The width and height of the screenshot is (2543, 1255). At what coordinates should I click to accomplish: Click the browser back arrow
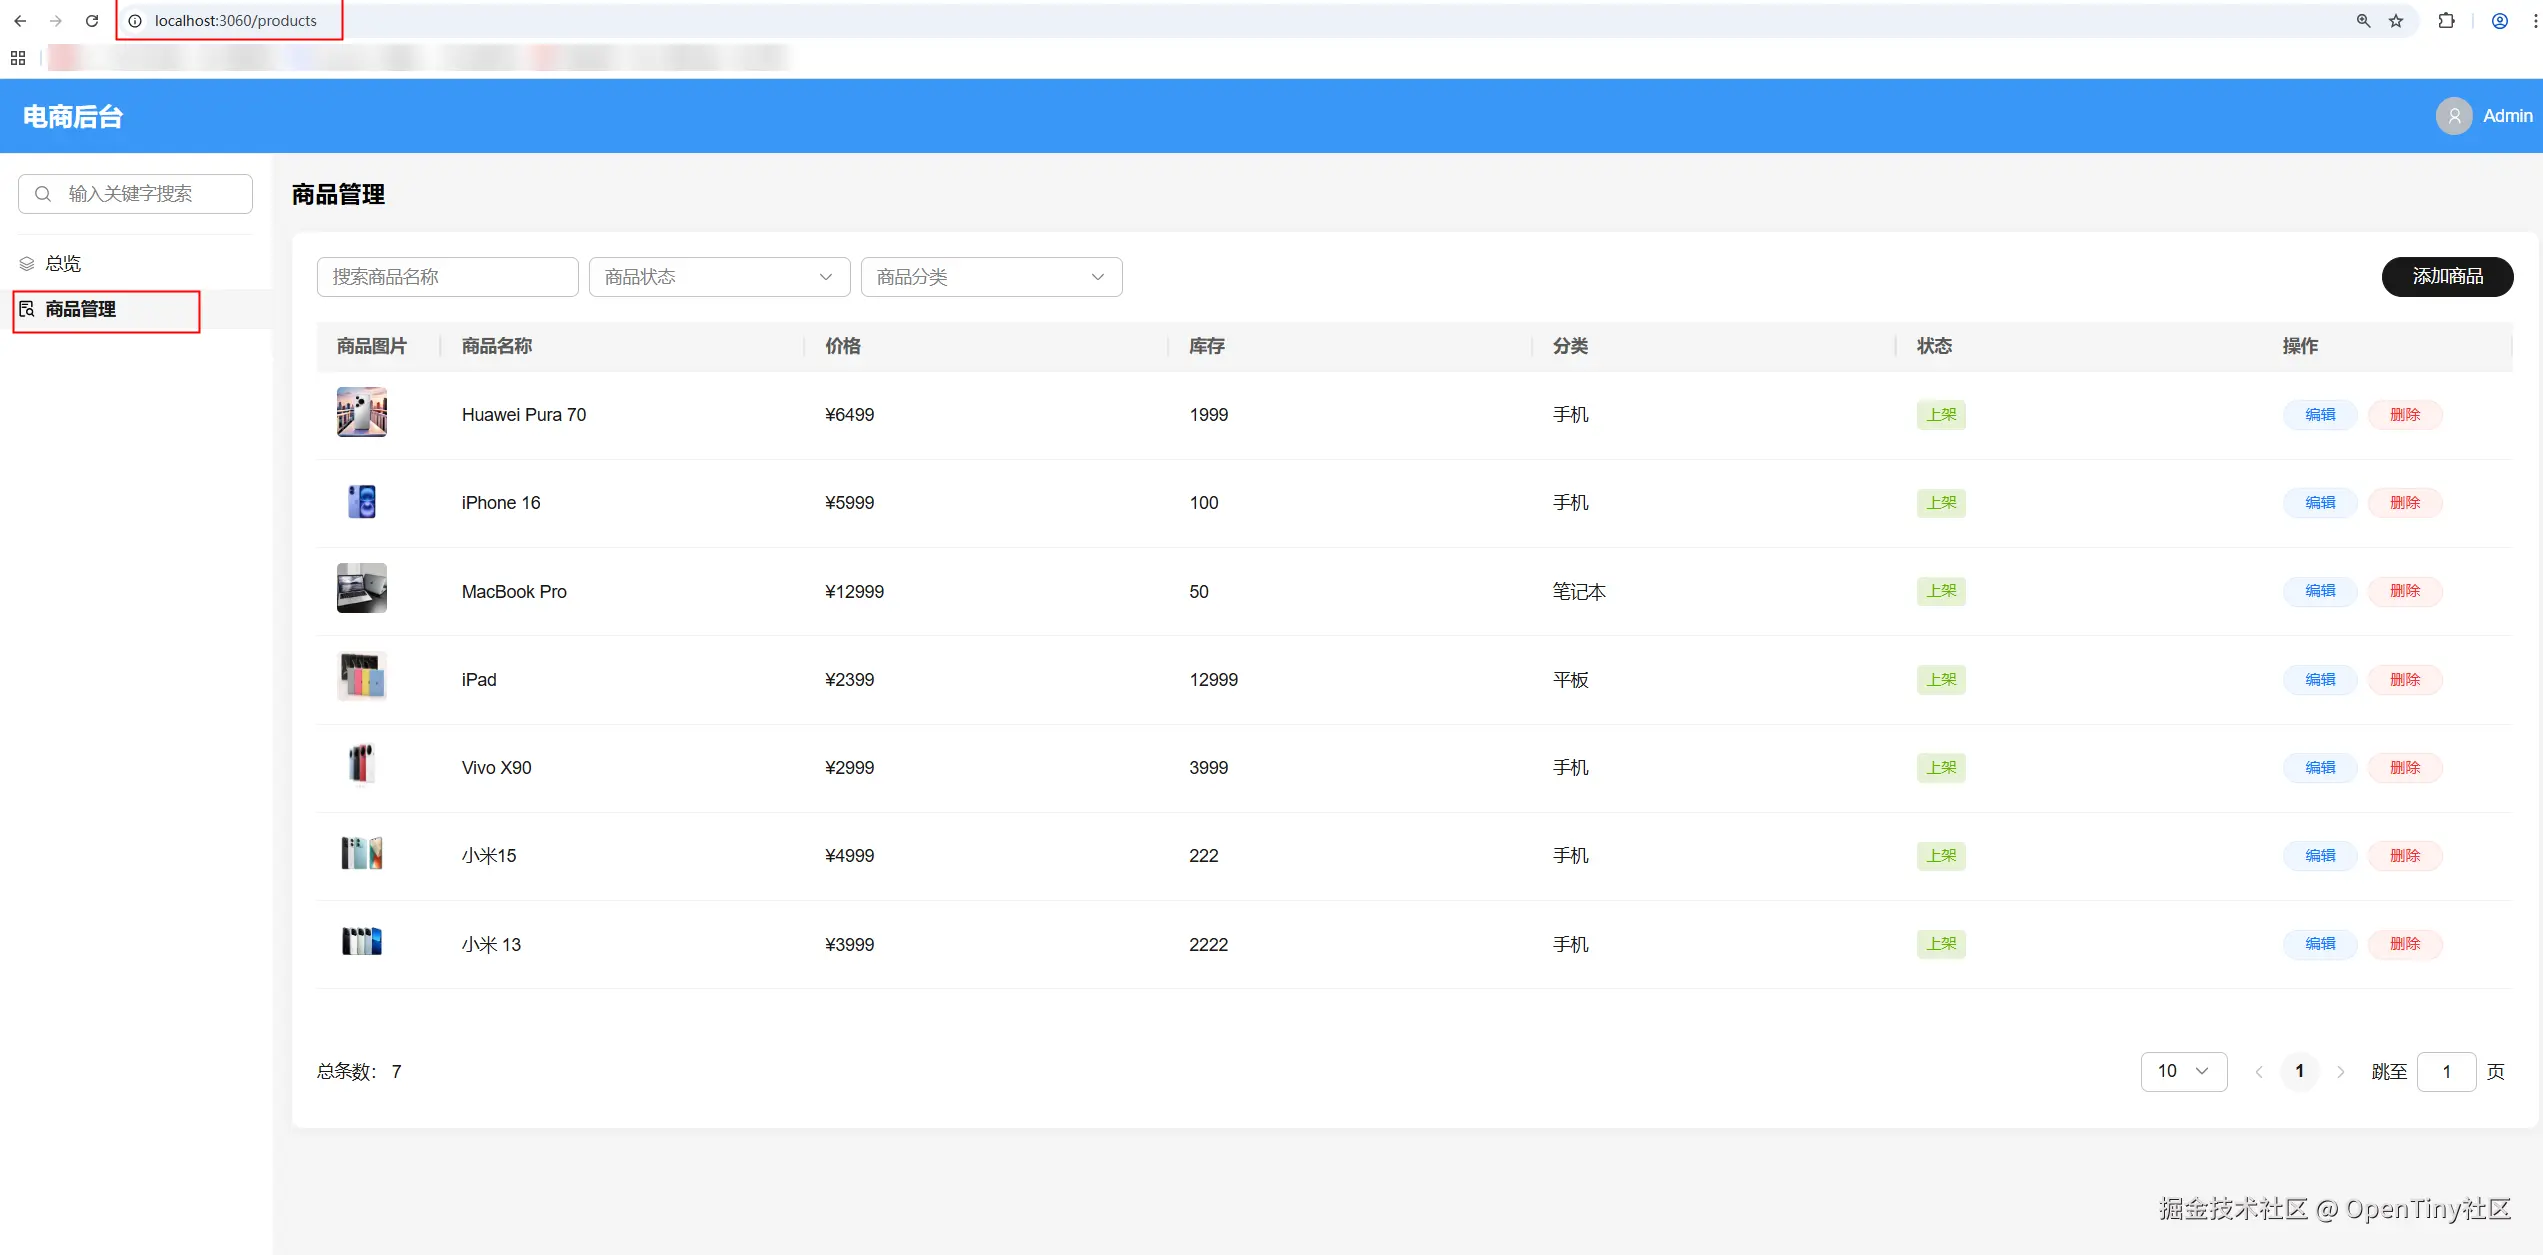[x=20, y=20]
